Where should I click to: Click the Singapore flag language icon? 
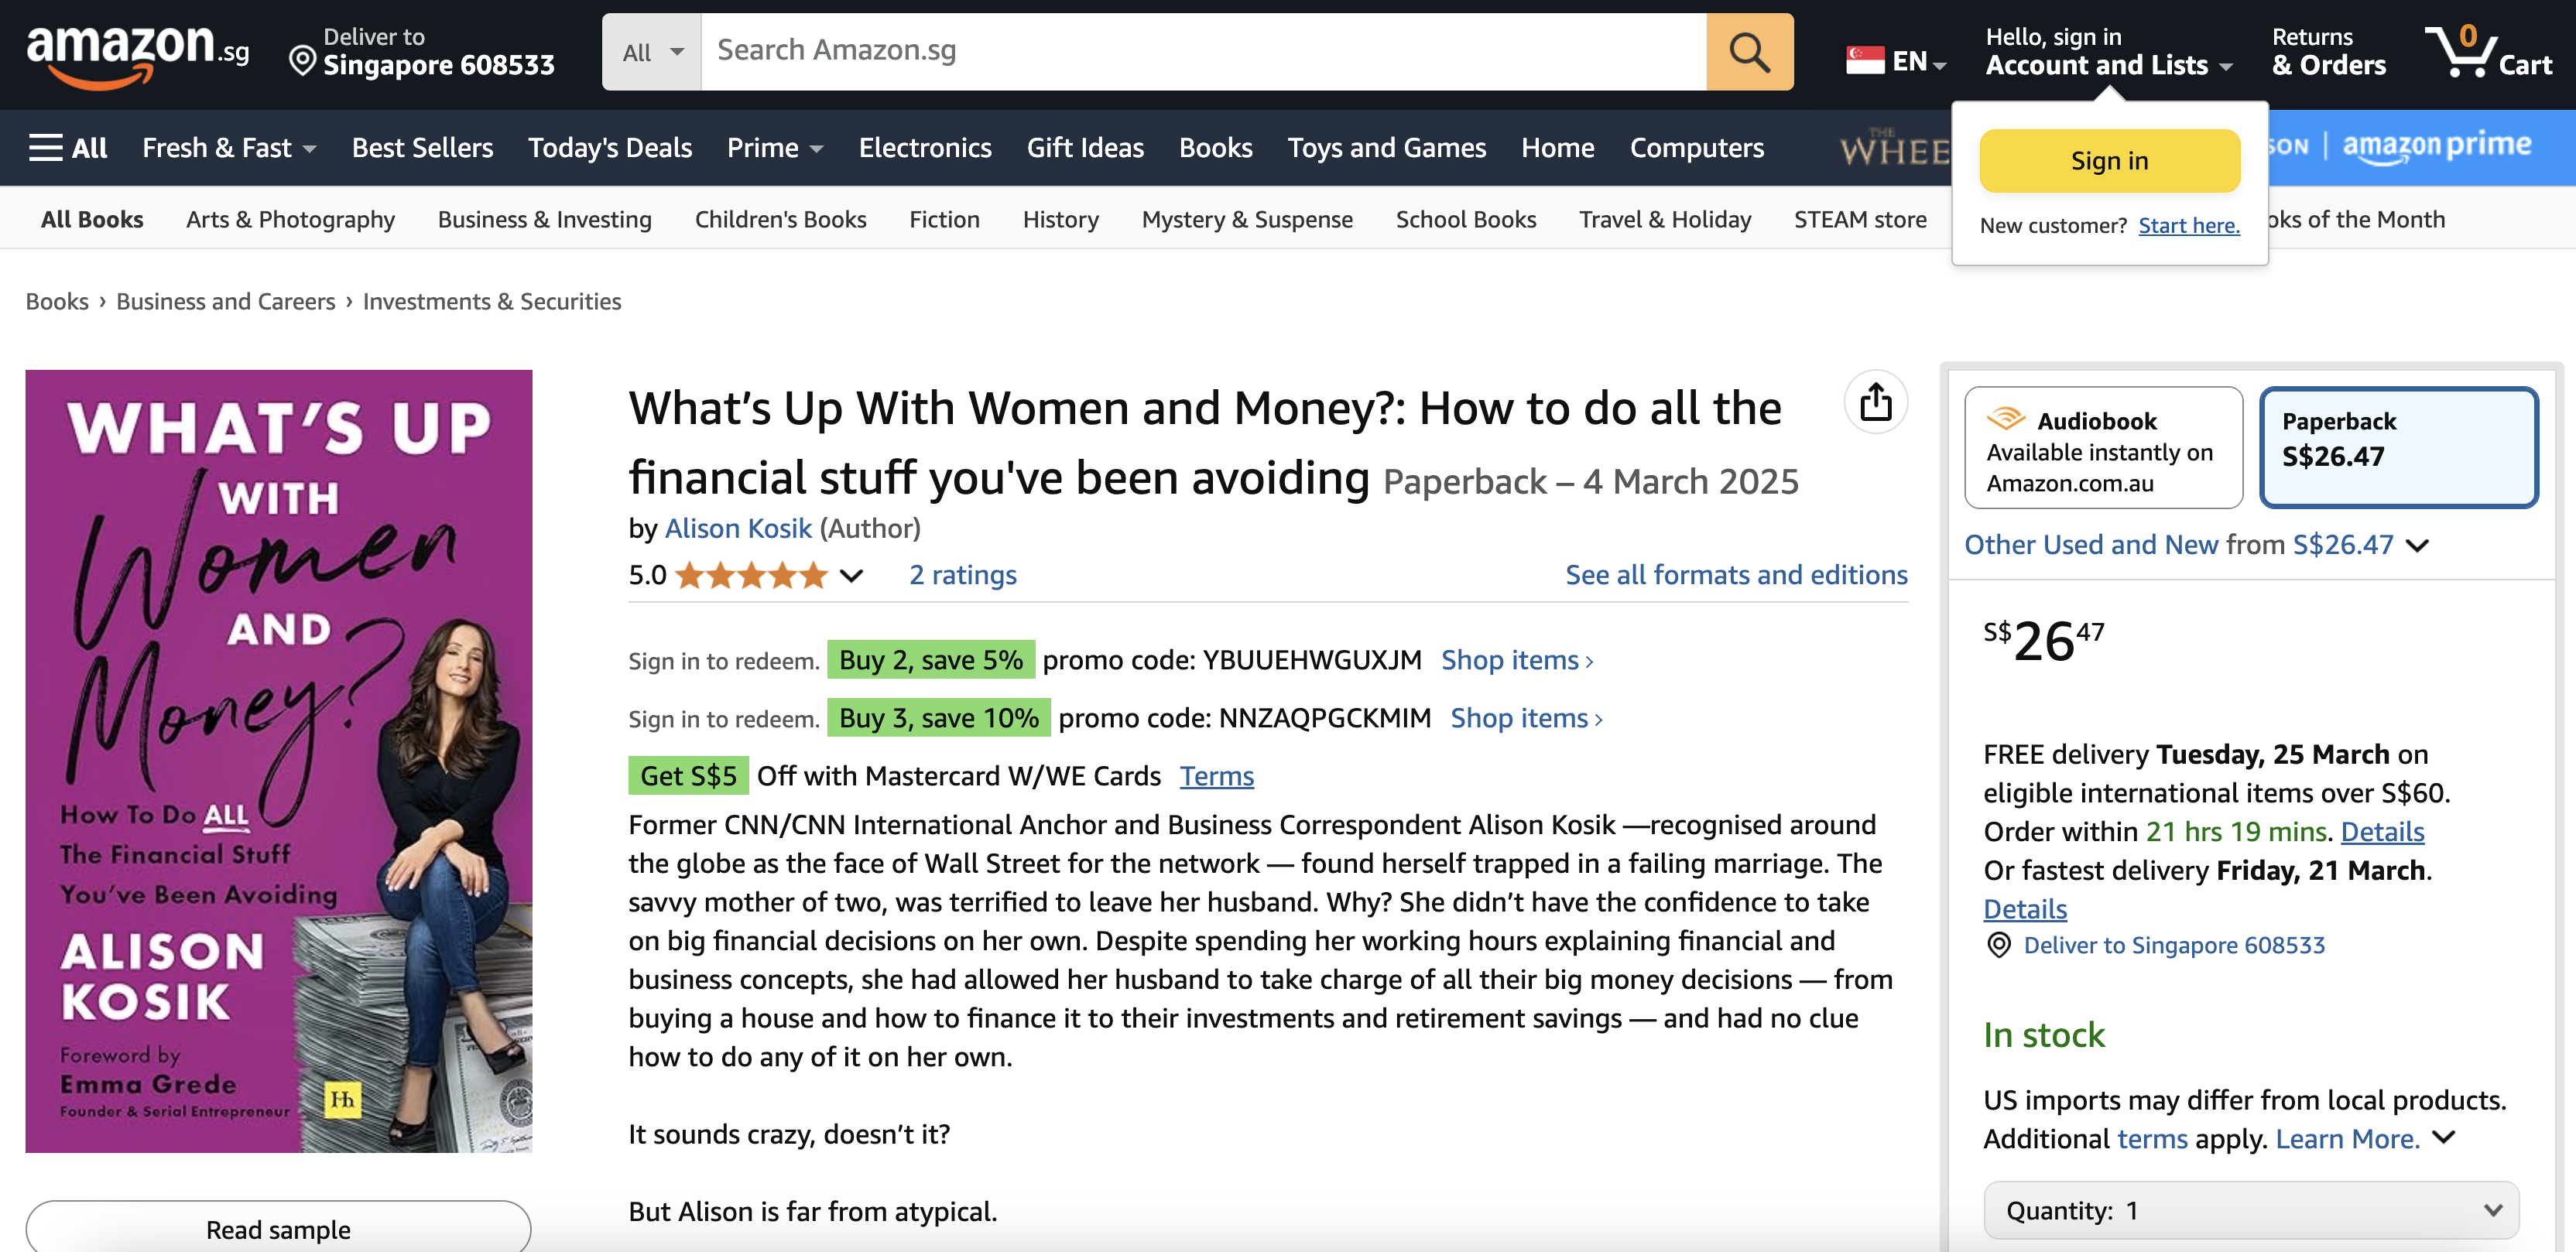1864,61
